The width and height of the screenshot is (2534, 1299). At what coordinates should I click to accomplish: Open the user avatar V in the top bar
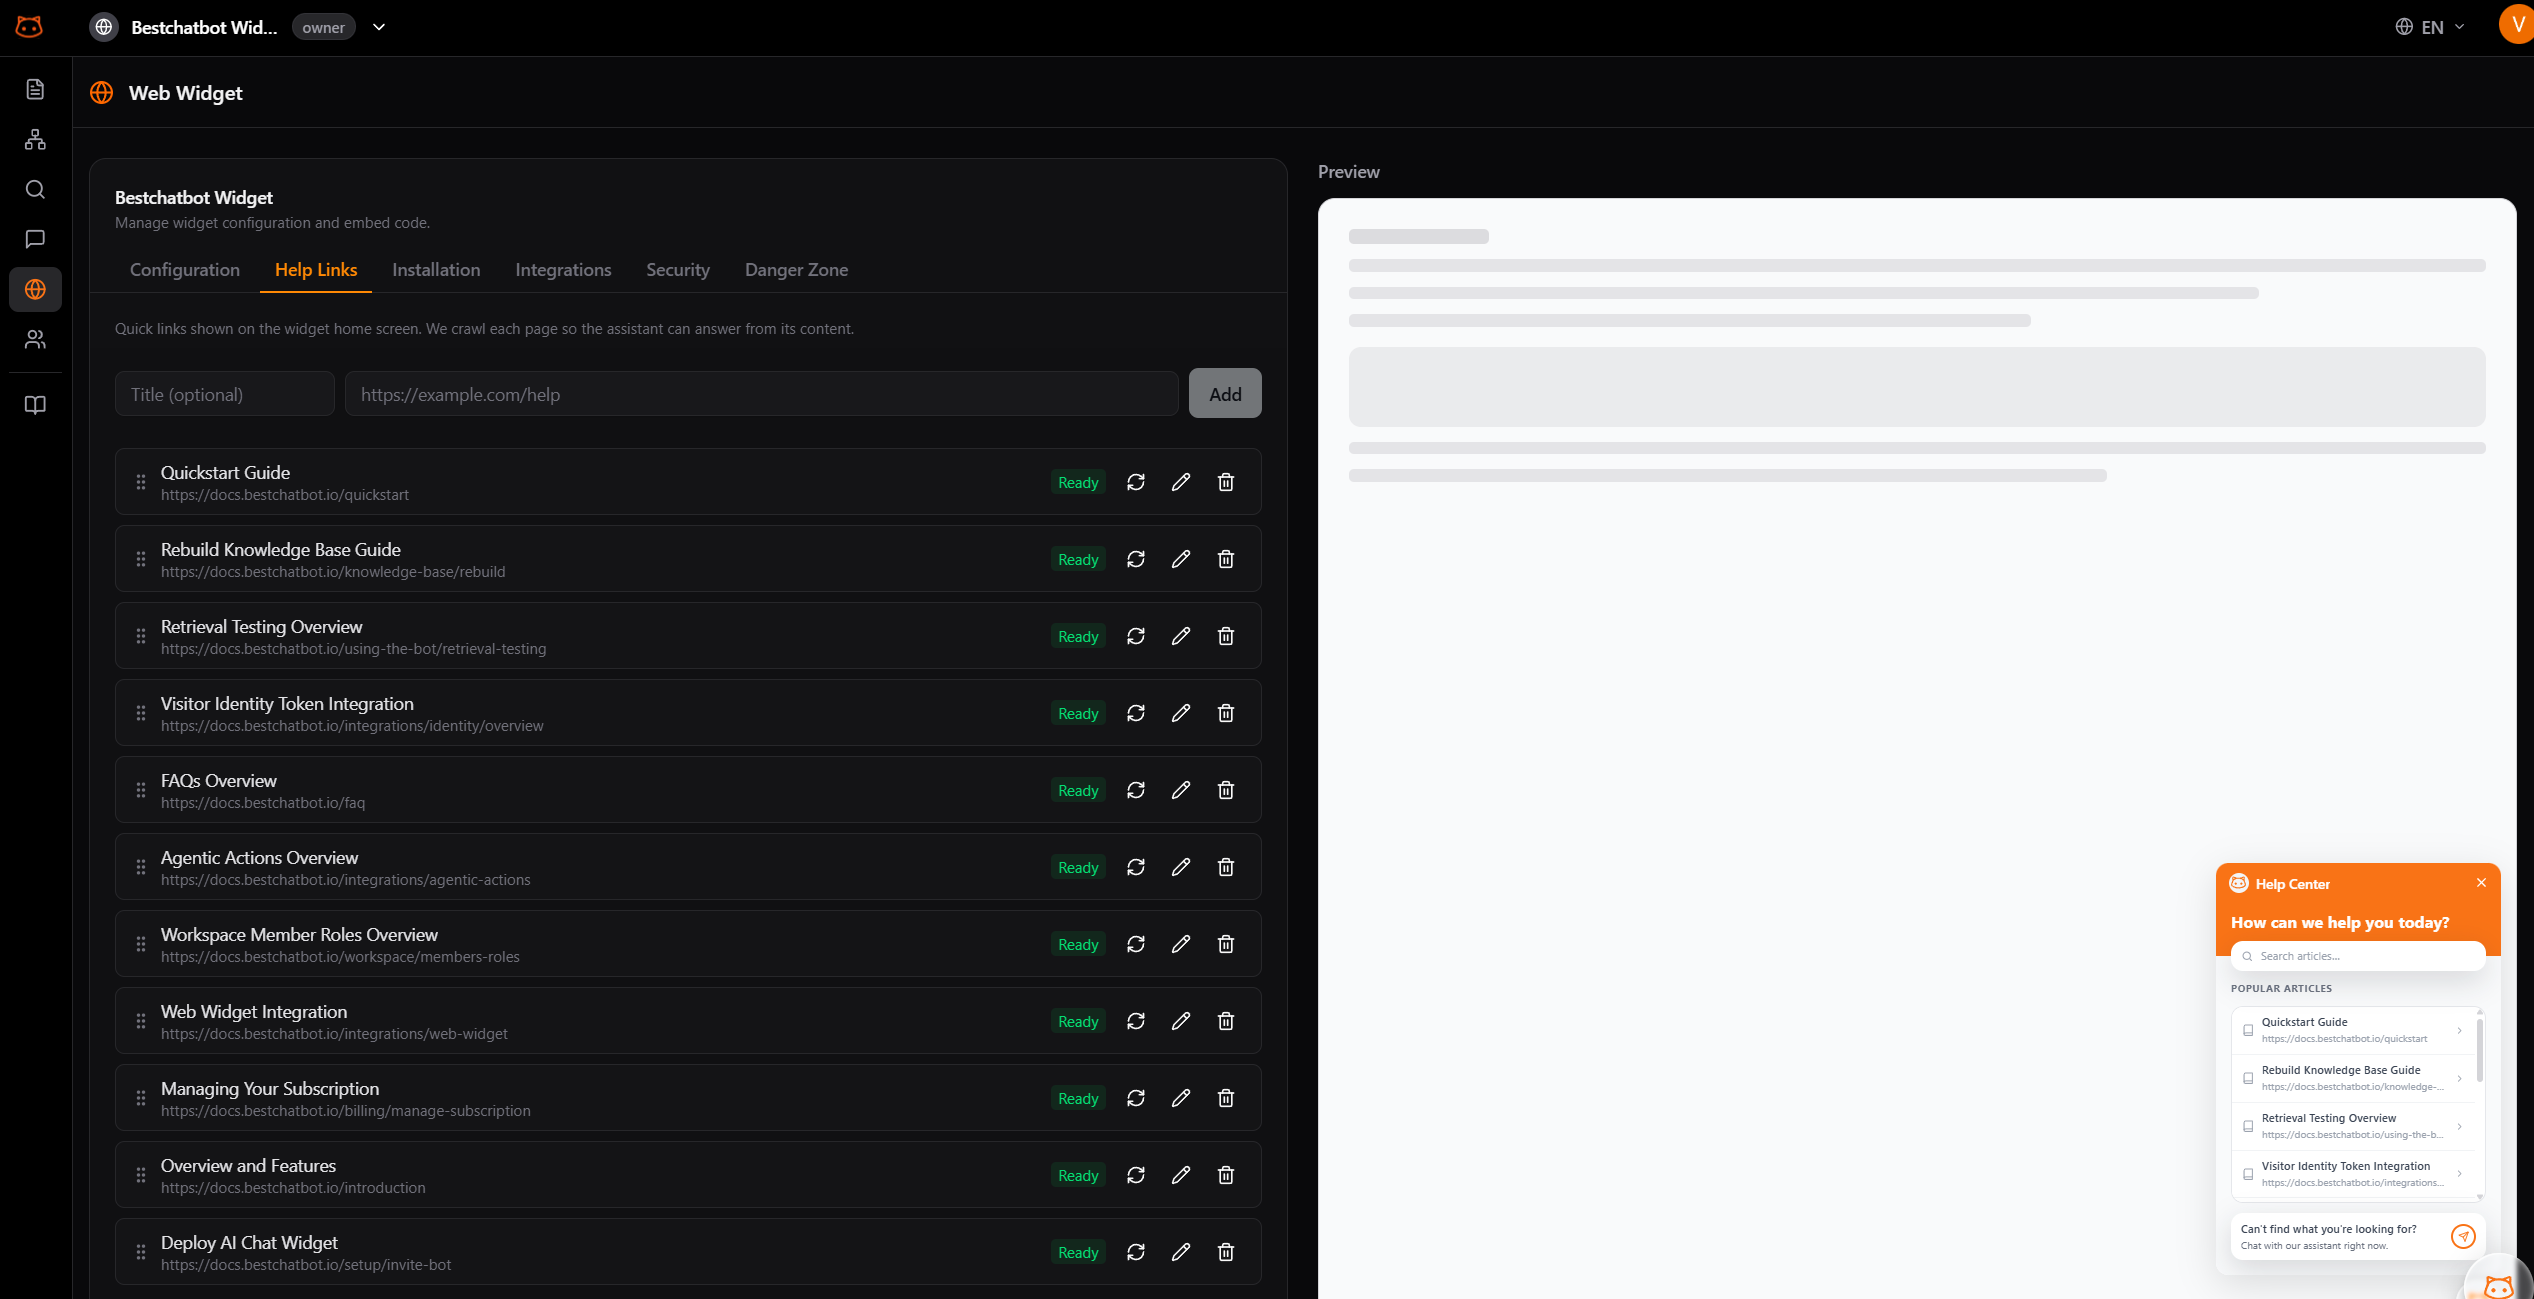(x=2516, y=25)
